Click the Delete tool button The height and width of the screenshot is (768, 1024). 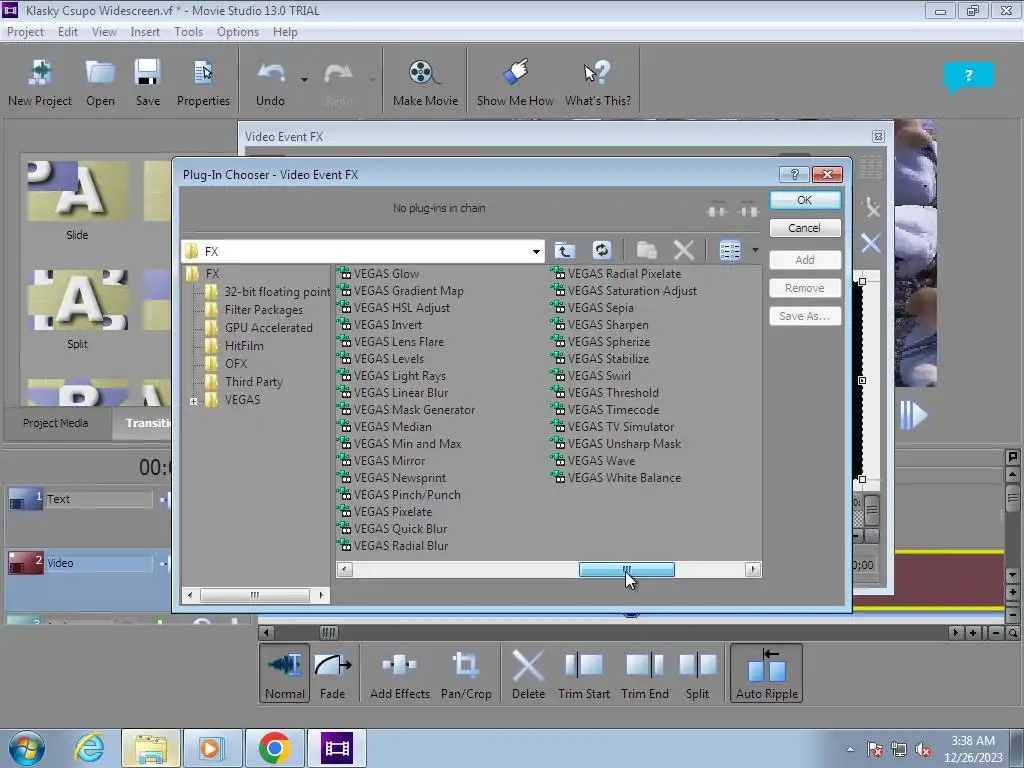528,673
